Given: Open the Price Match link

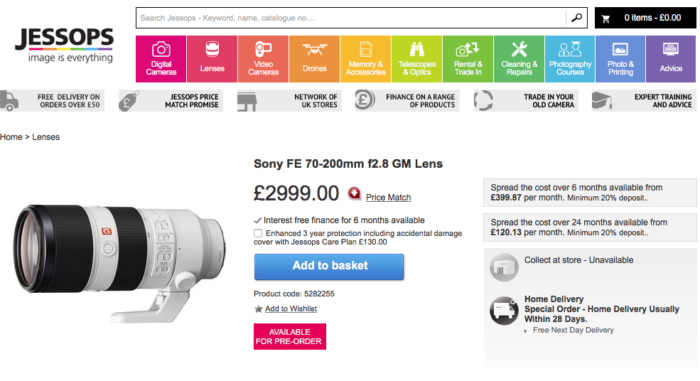Looking at the screenshot, I should click(x=388, y=197).
